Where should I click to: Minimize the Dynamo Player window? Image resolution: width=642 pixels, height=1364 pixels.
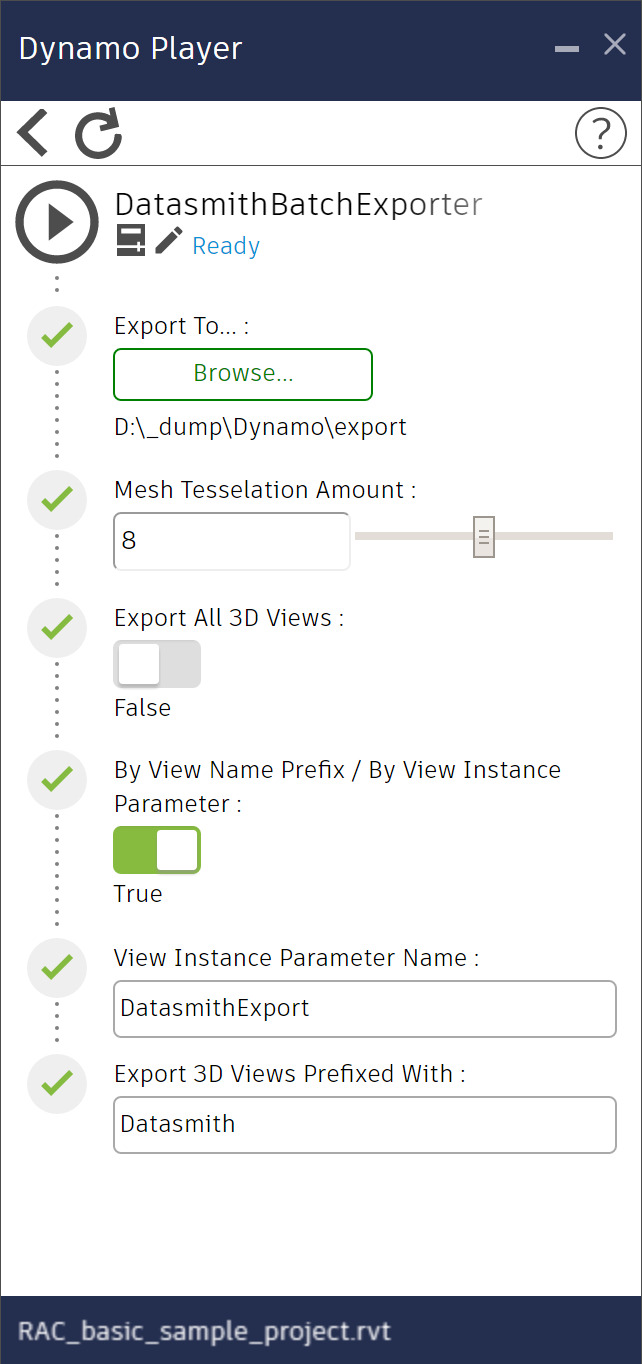pos(567,48)
